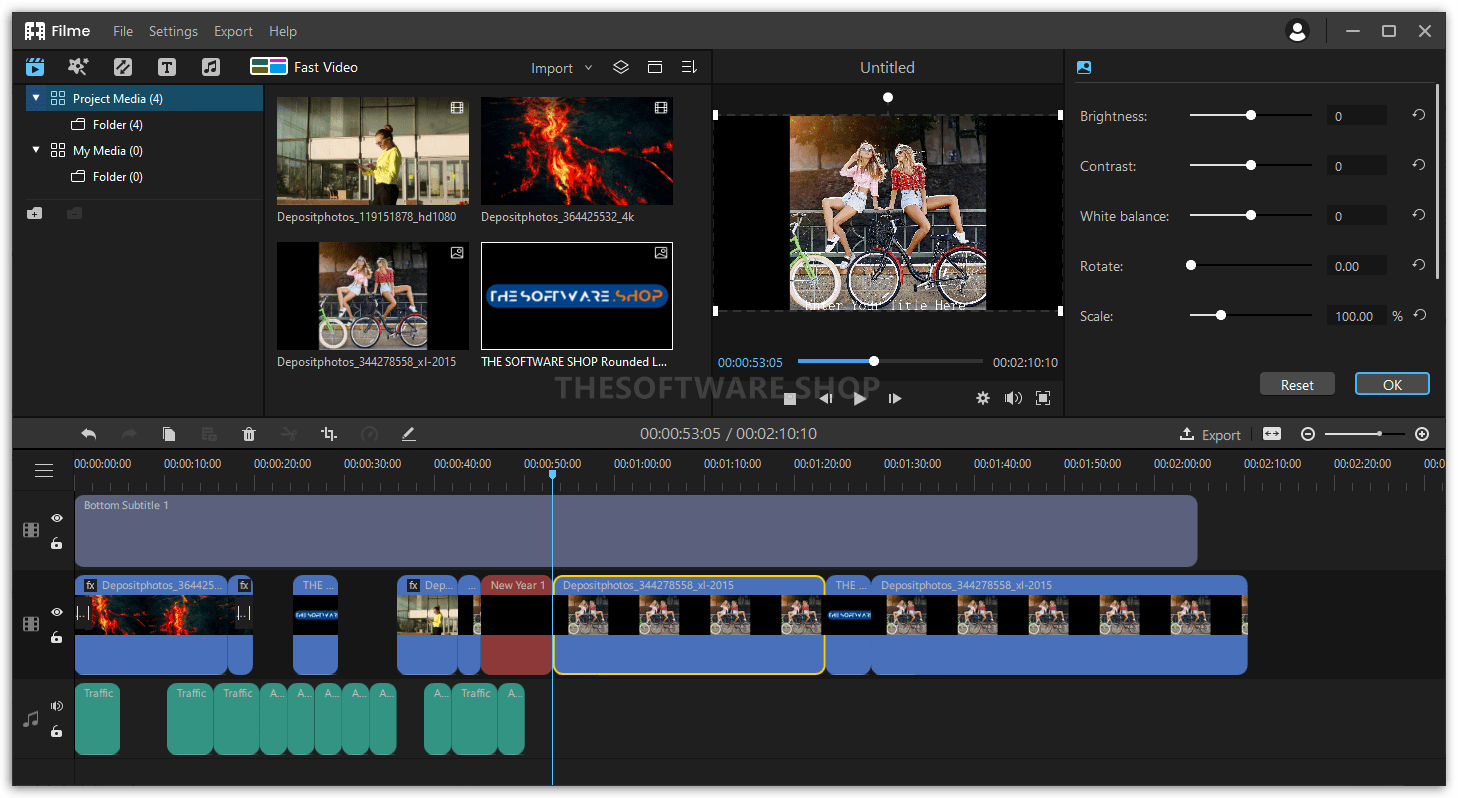Confirm adjustments with the OK button
This screenshot has width=1458, height=798.
click(1391, 383)
